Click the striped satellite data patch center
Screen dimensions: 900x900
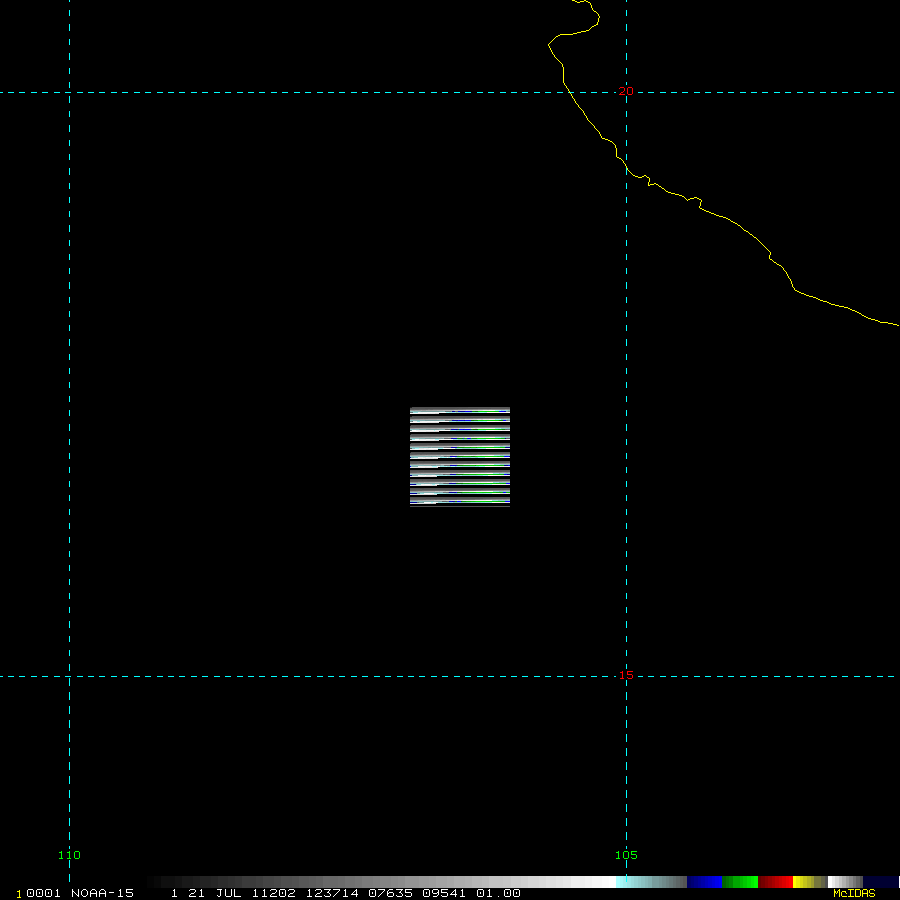point(460,457)
